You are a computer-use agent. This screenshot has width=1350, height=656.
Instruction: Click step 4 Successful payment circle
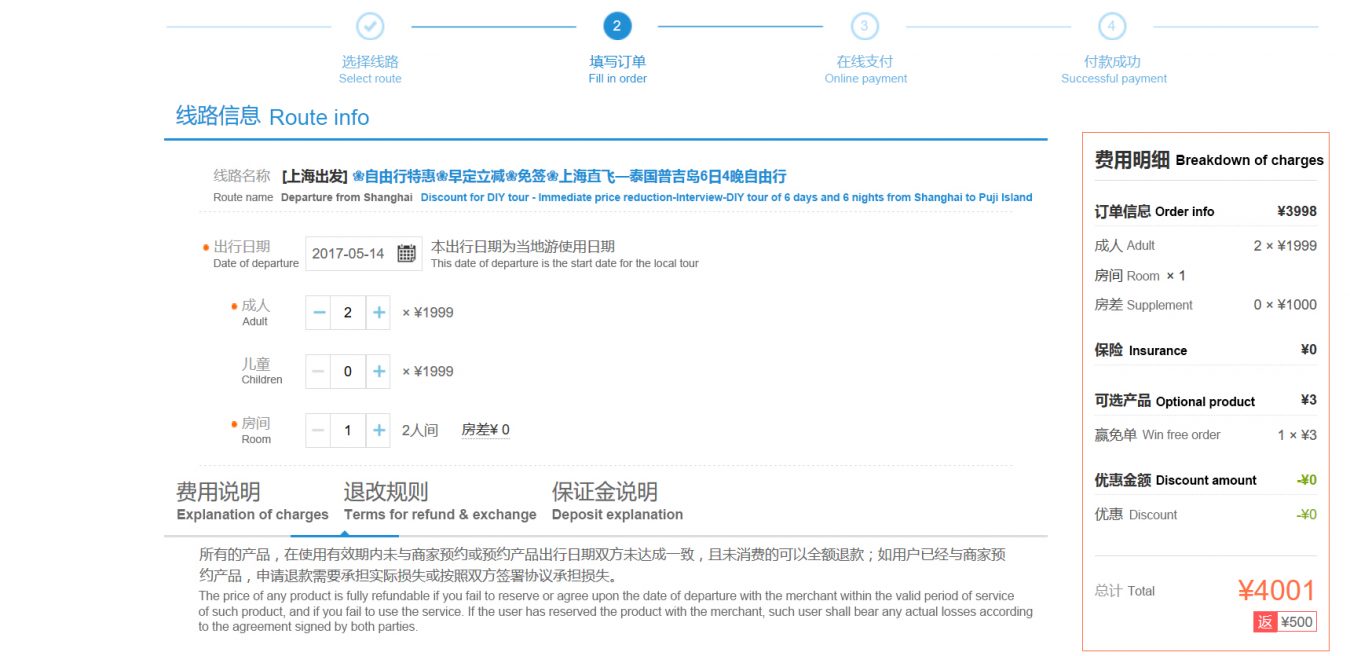pos(1112,26)
